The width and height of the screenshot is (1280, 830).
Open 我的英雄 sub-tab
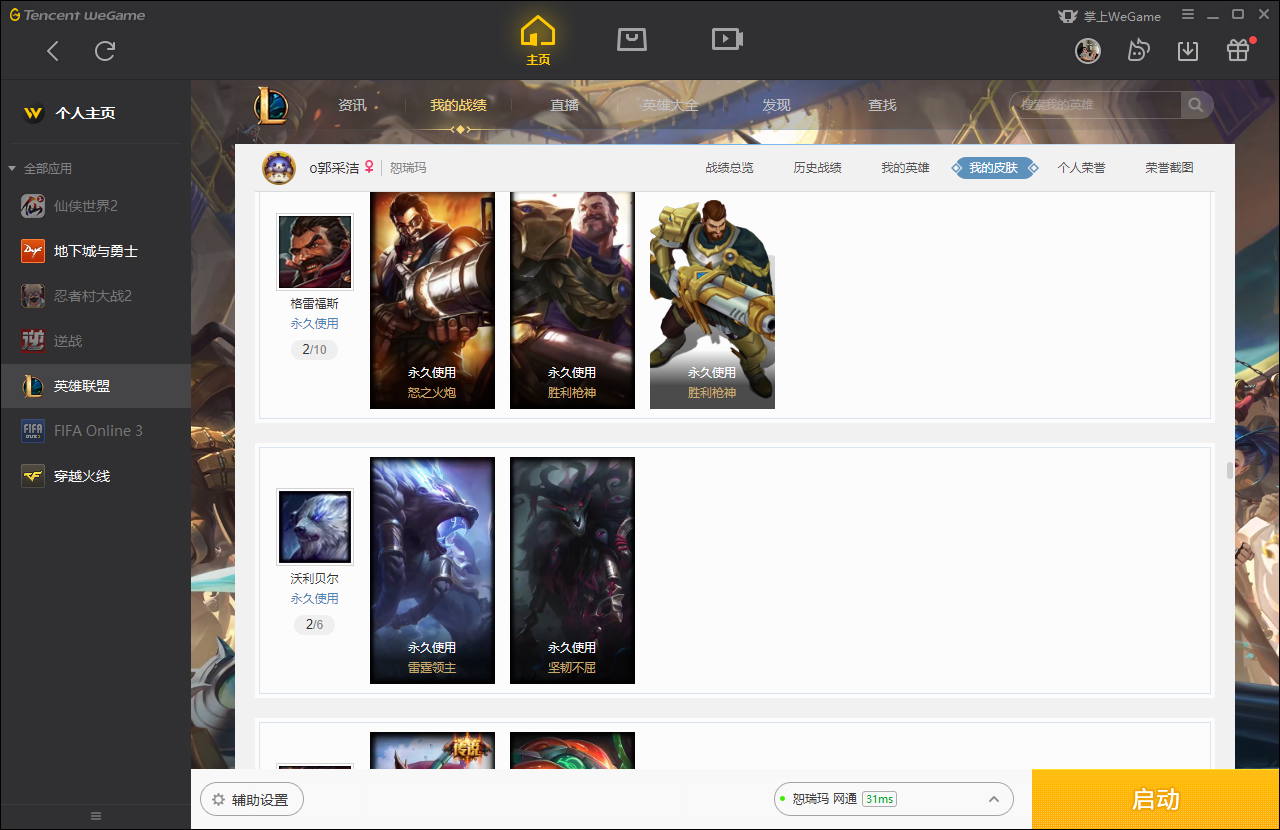(x=905, y=168)
